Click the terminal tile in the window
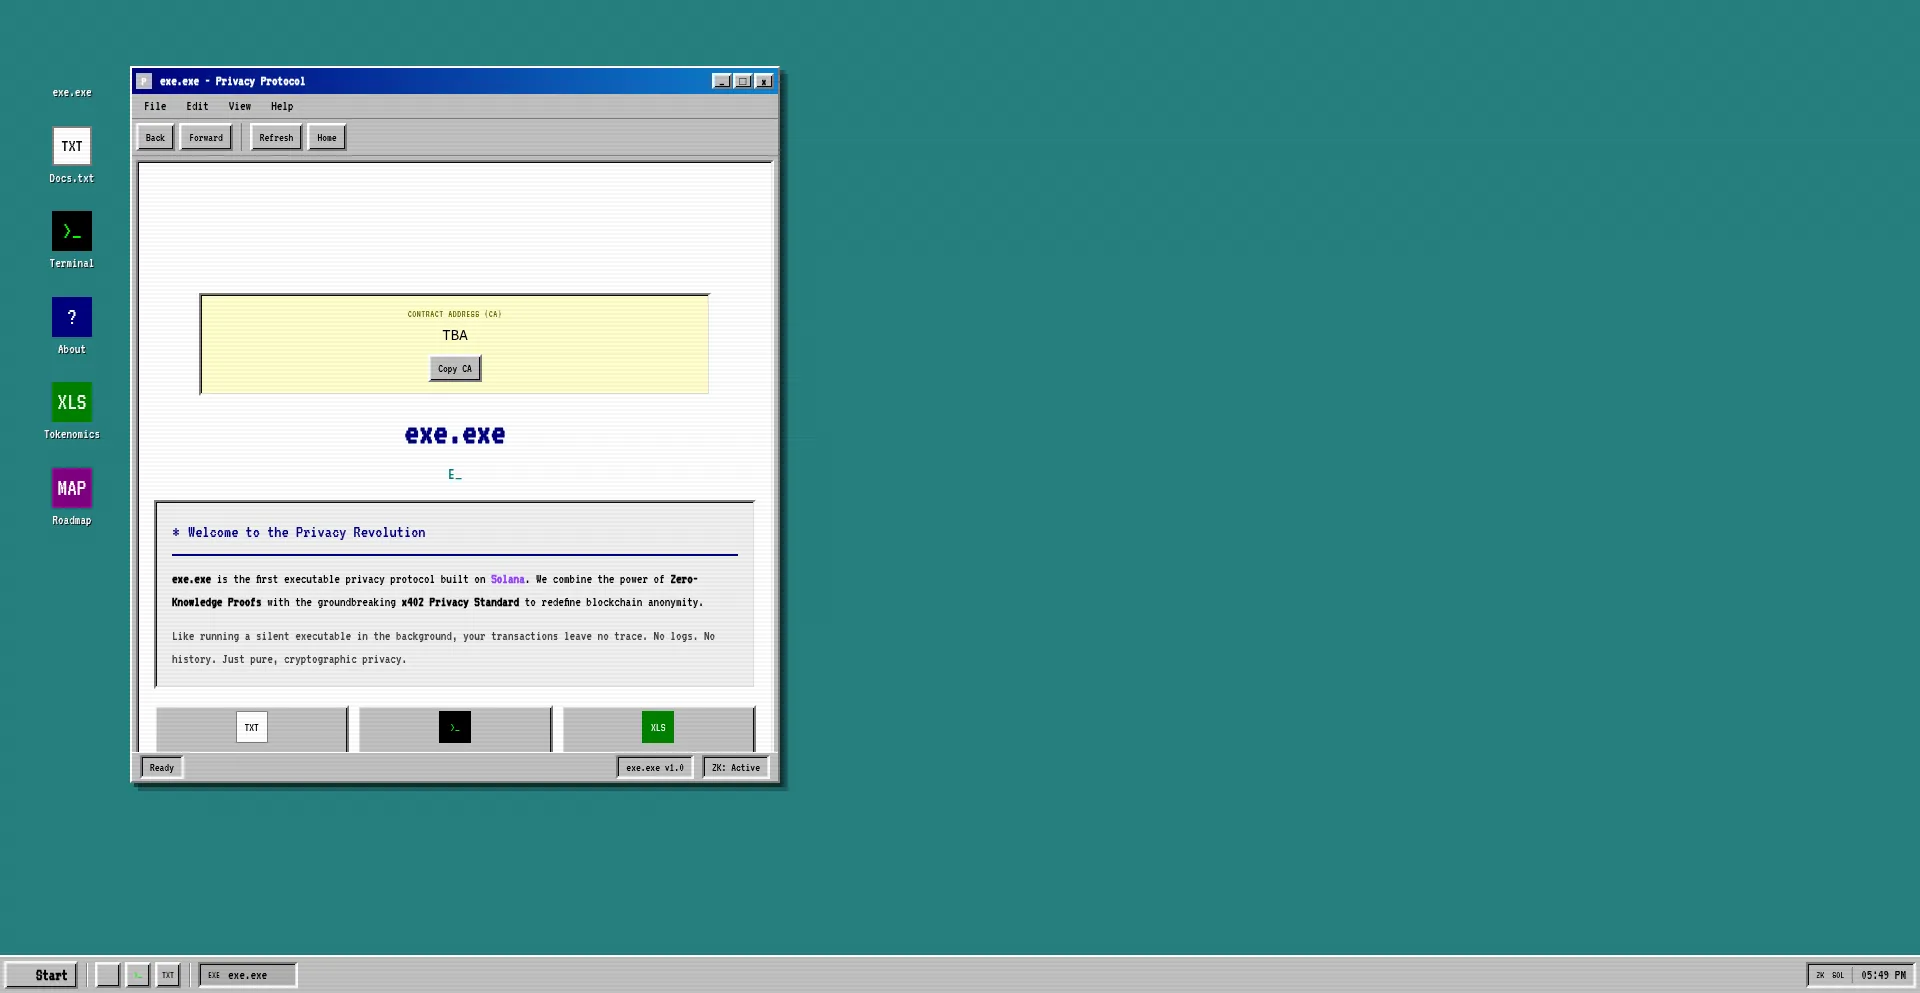This screenshot has height=993, width=1920. coord(455,727)
